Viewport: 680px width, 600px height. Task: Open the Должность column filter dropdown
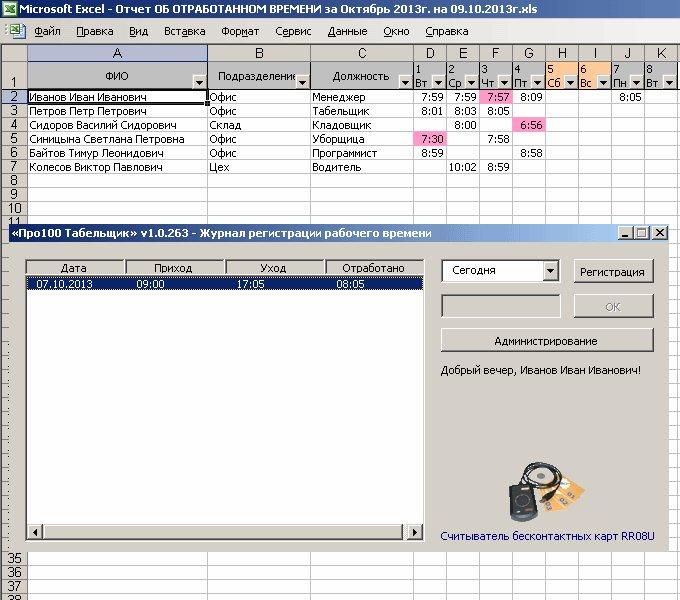[405, 82]
